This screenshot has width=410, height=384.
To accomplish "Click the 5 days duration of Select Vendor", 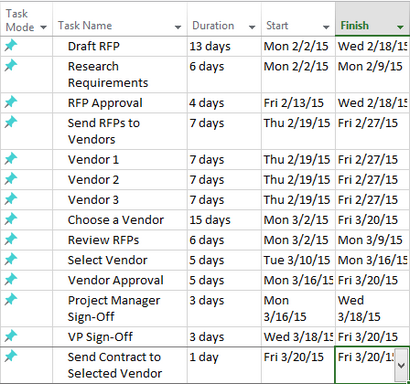I will (x=224, y=260).
